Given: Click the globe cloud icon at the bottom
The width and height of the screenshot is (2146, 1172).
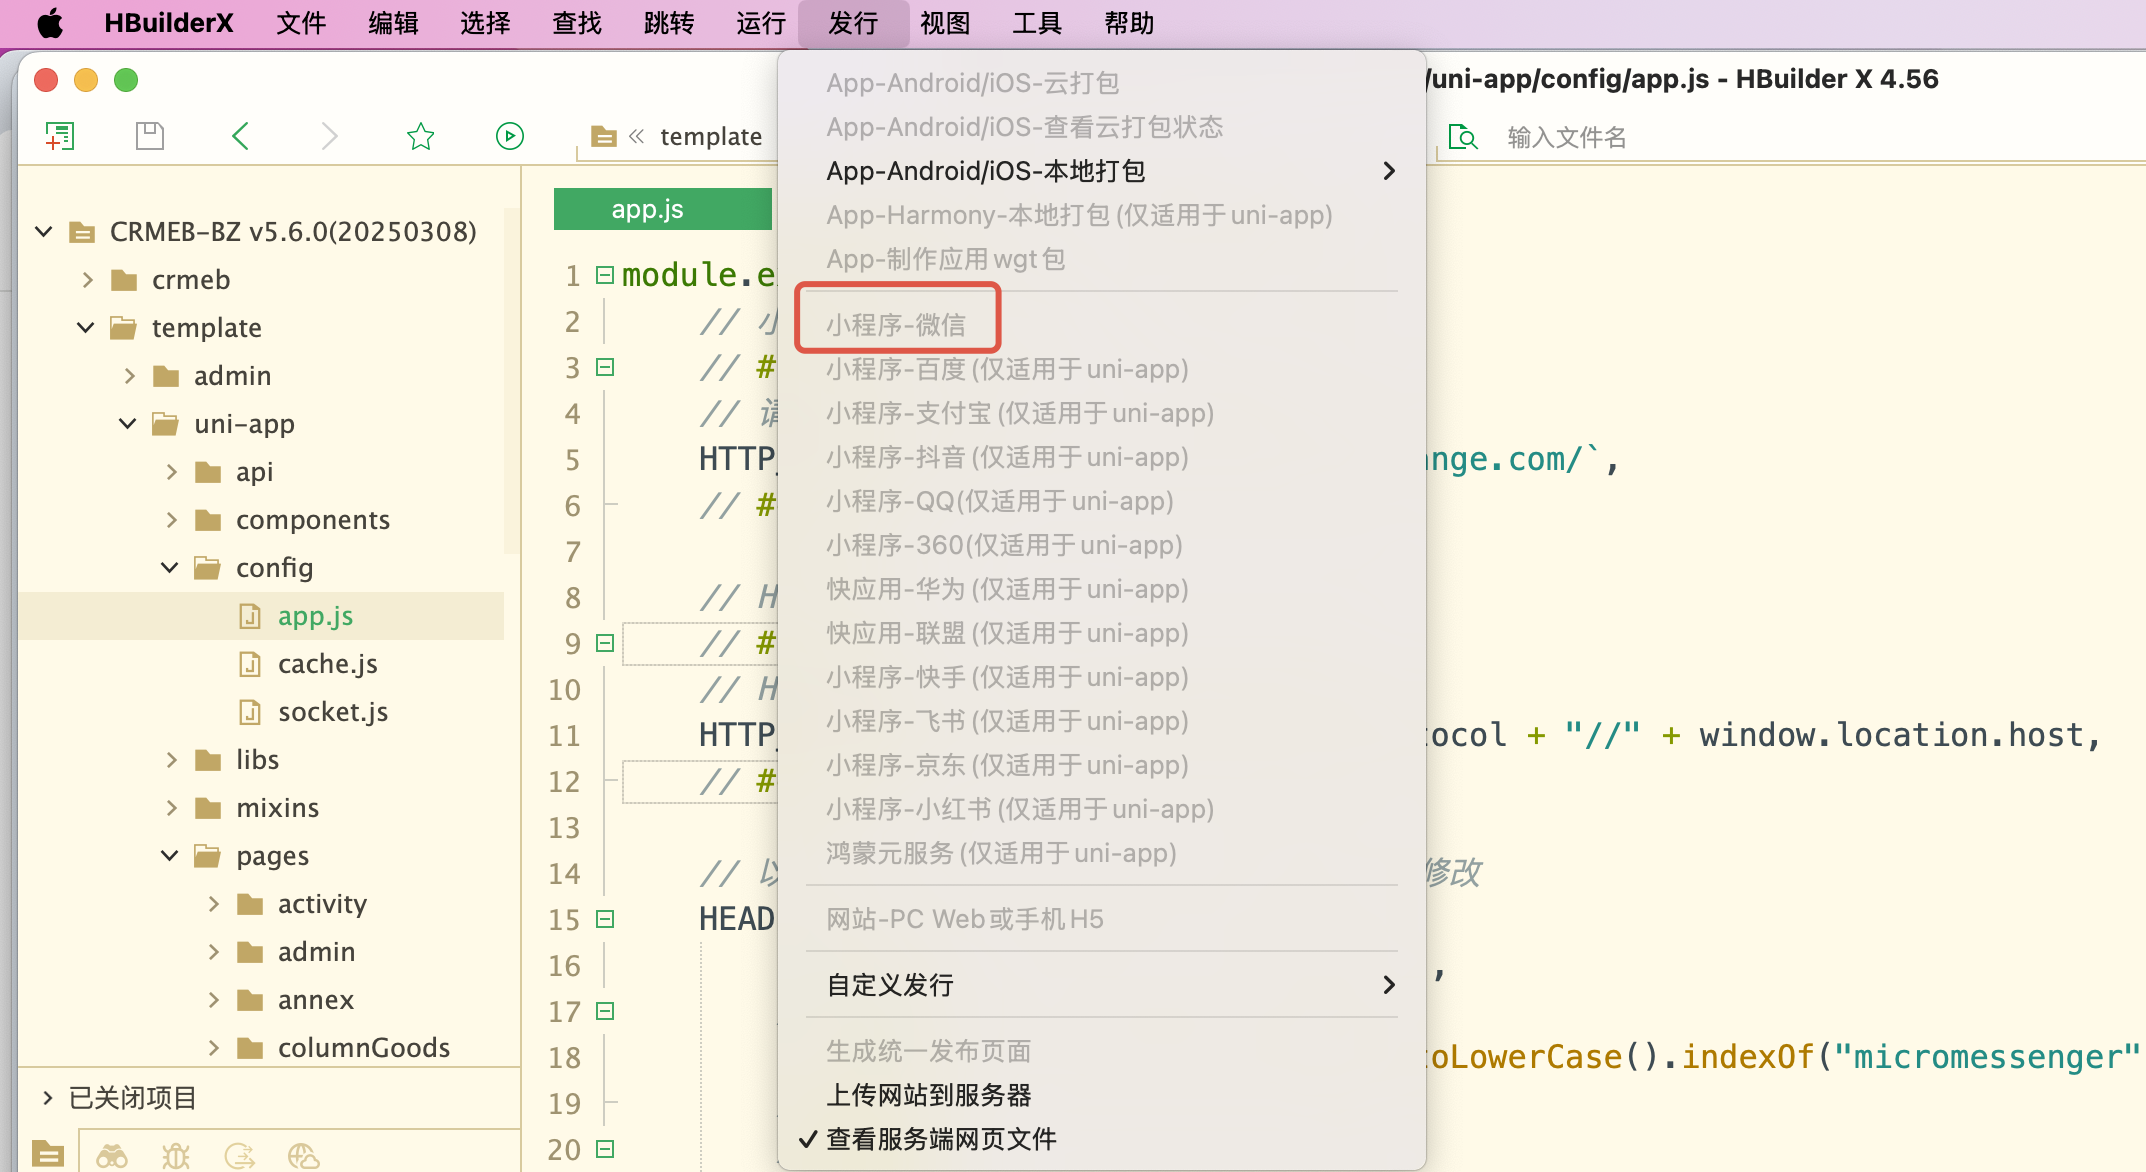Looking at the screenshot, I should [304, 1156].
